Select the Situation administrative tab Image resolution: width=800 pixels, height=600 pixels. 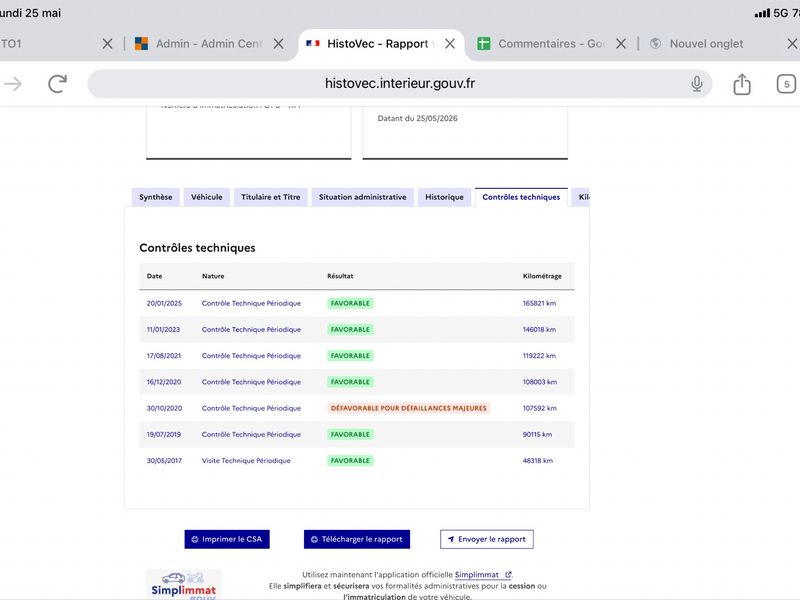[x=363, y=197]
